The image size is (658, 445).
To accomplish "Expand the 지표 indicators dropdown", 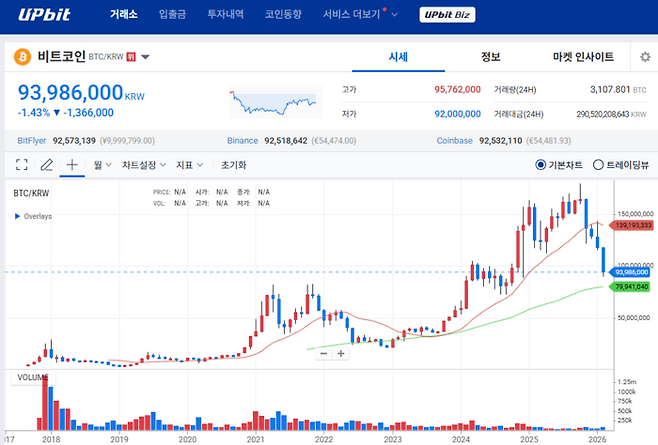I will tap(190, 164).
